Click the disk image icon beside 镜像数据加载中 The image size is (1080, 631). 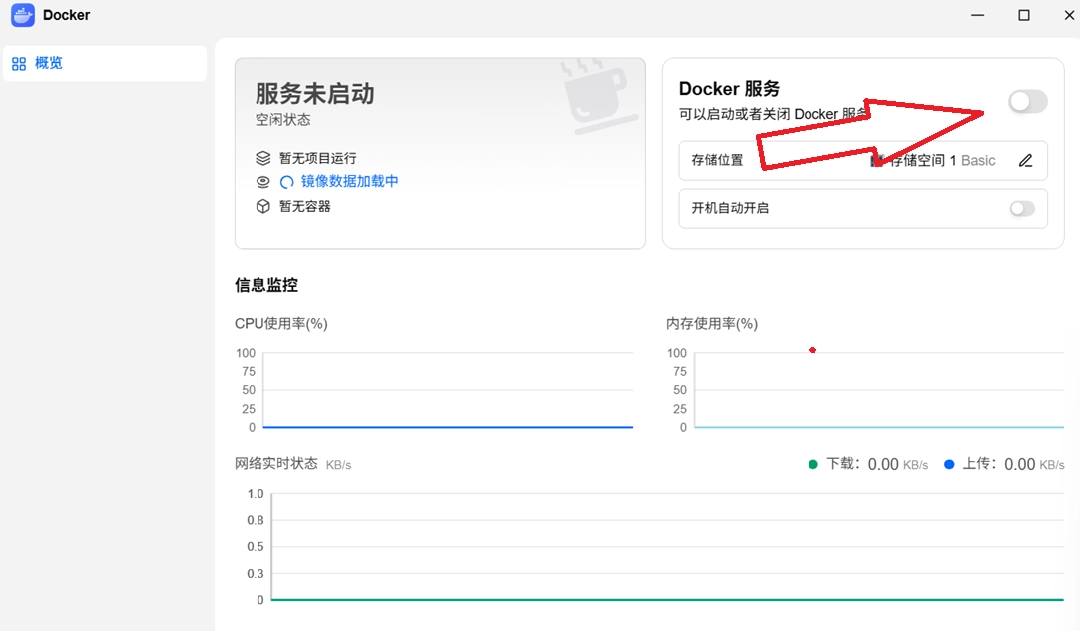click(263, 182)
